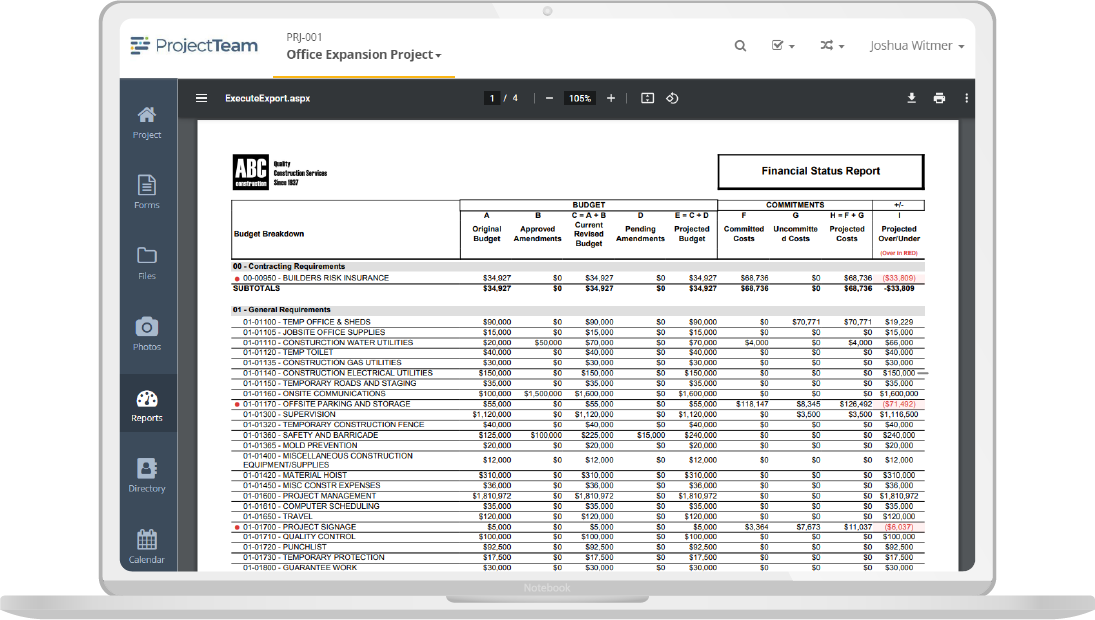Screen dimensions: 1095x620
Task: Rotate the PDF page
Action: 672,98
